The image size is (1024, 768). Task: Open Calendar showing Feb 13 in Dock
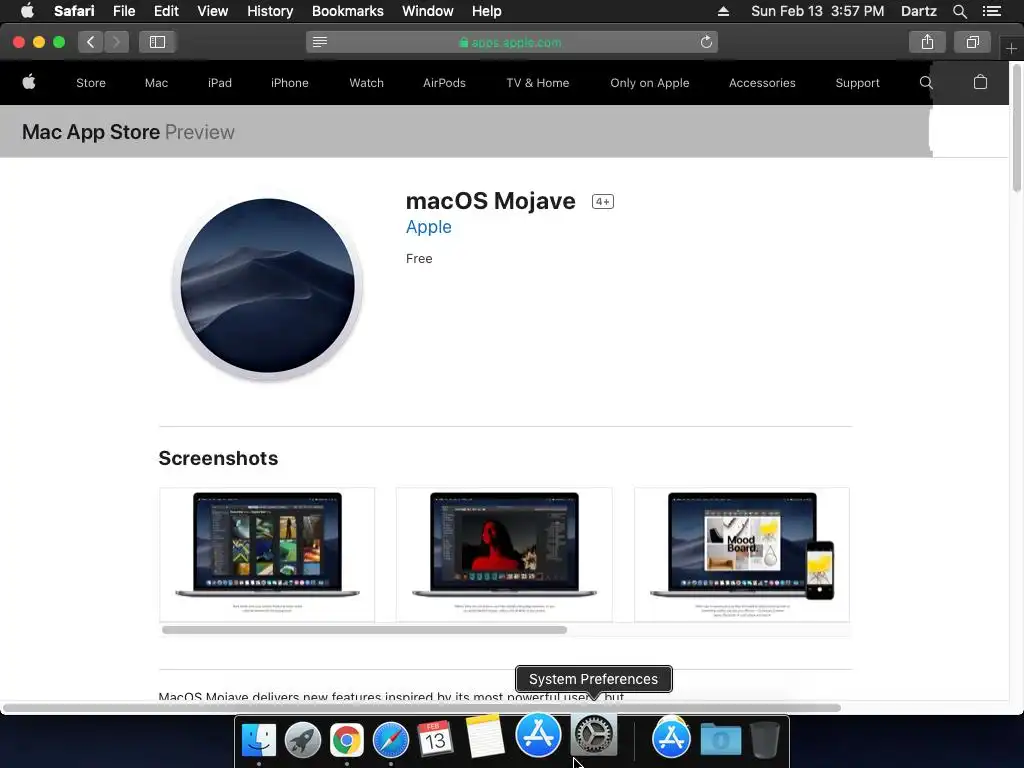pos(435,739)
